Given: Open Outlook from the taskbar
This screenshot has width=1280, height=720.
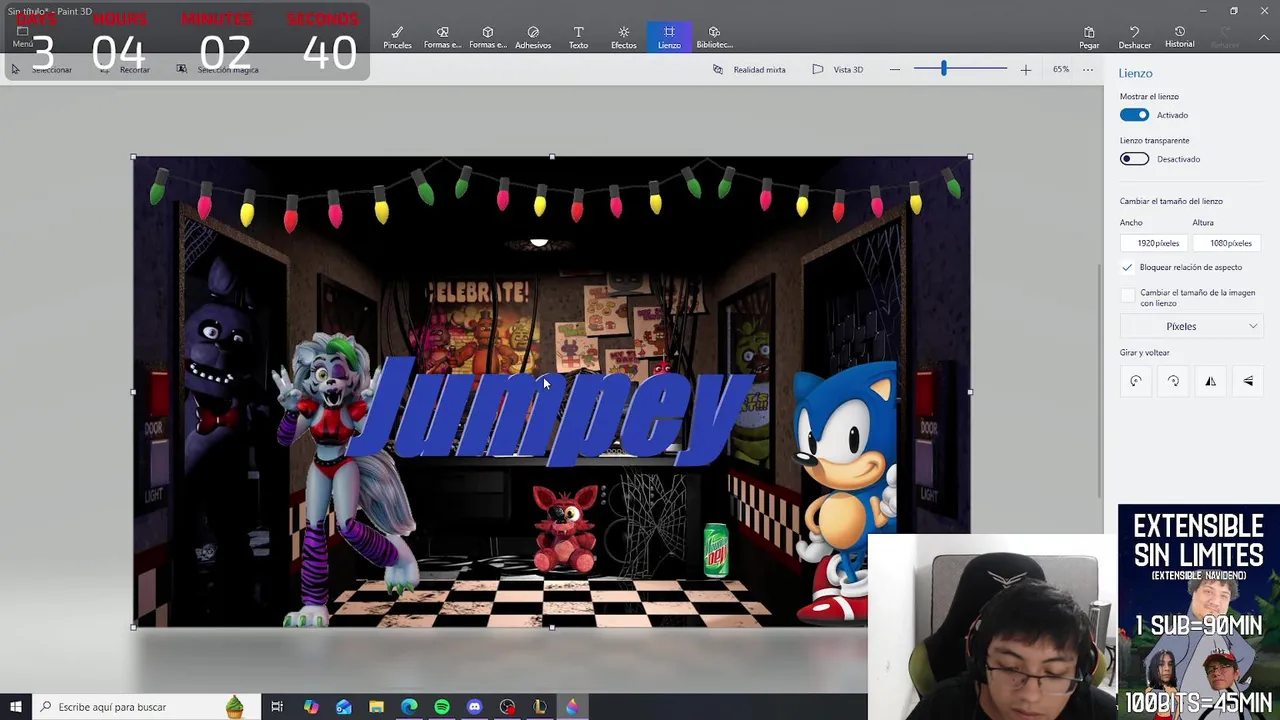Looking at the screenshot, I should pyautogui.click(x=344, y=707).
